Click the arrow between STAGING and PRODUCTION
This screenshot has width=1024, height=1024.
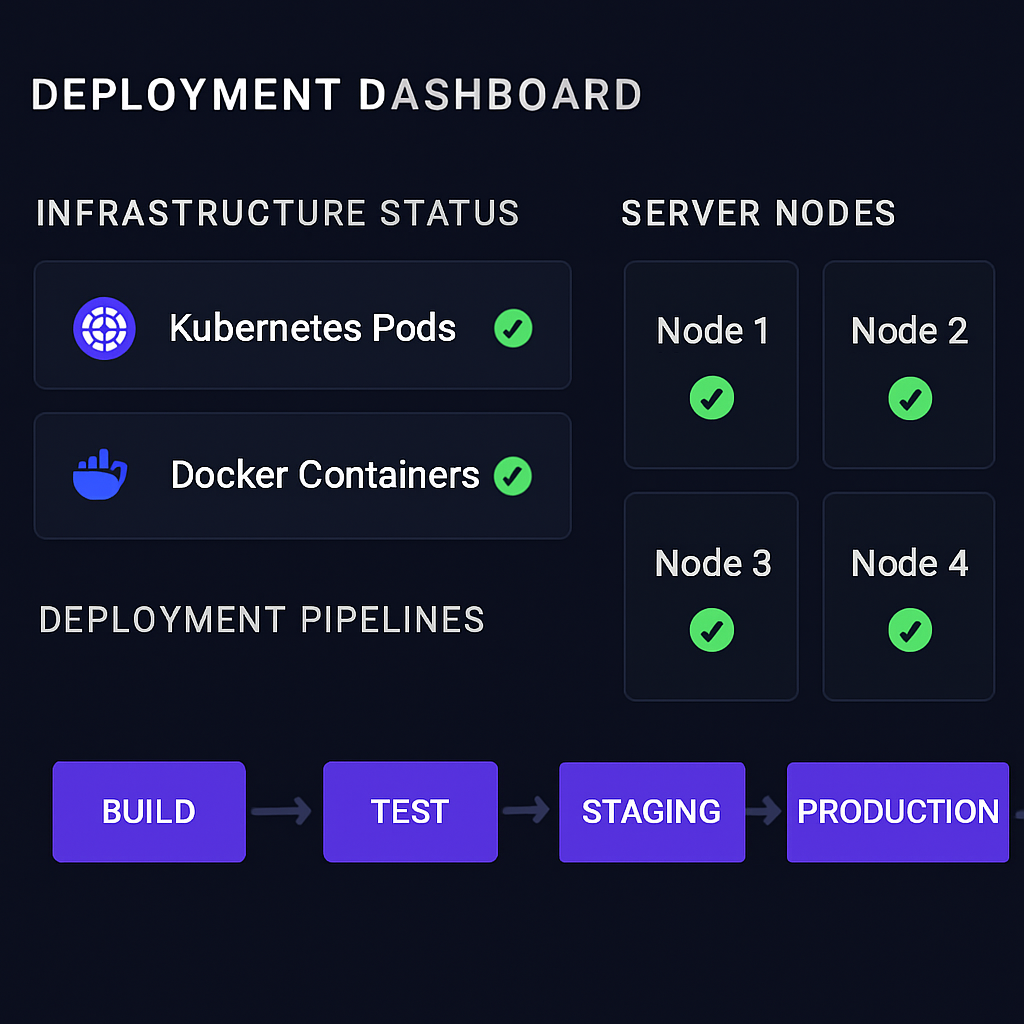click(764, 811)
